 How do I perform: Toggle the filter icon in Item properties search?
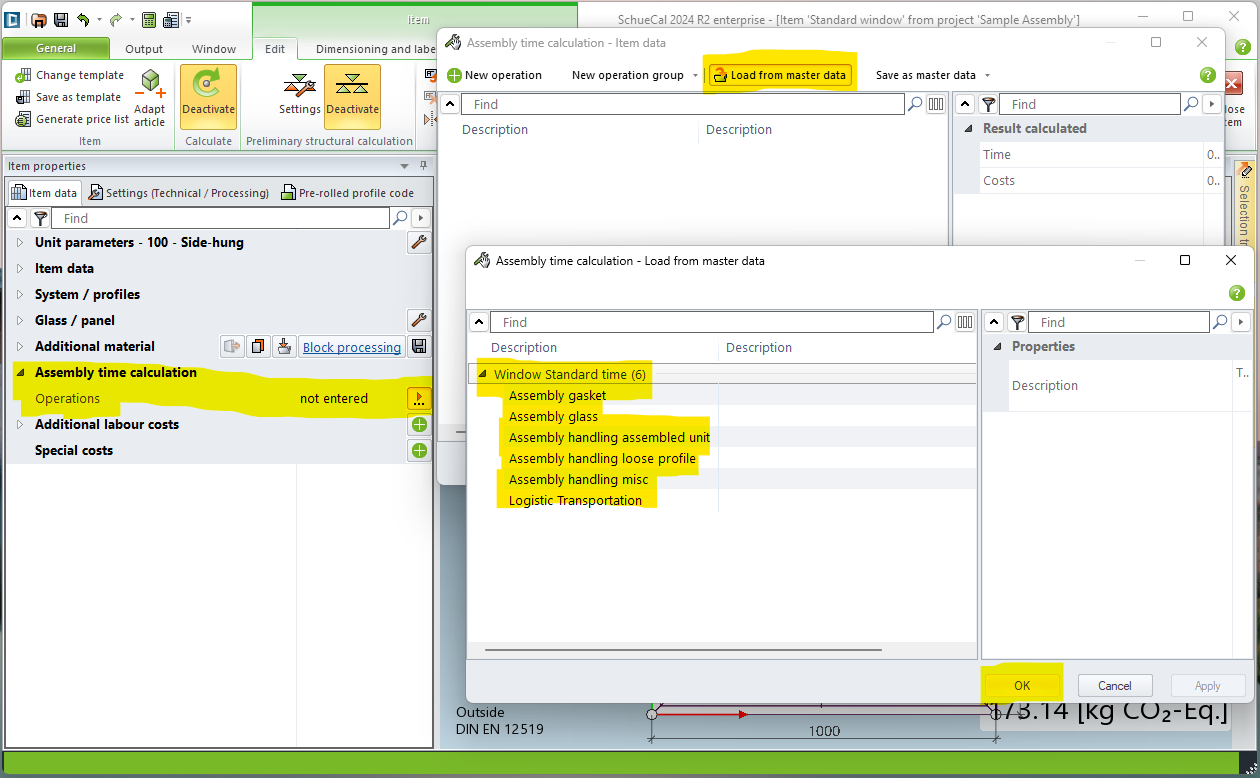point(40,218)
